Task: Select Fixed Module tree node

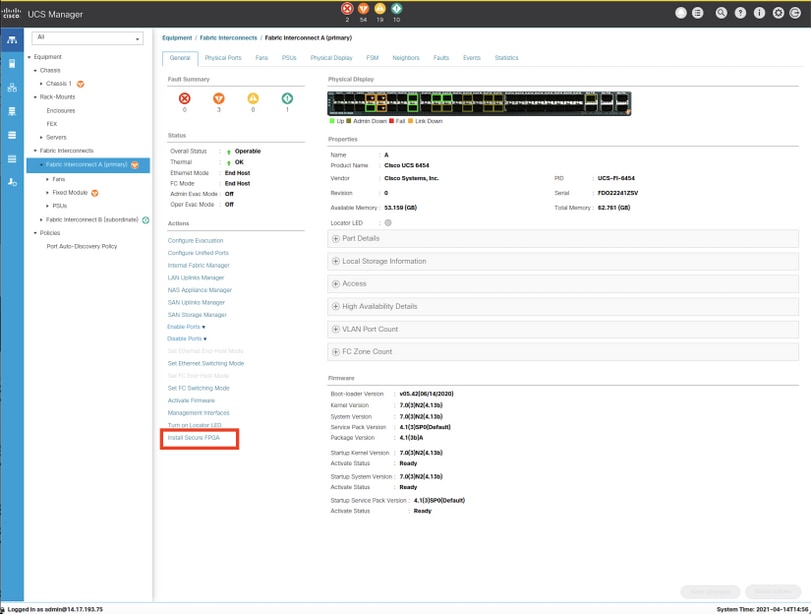Action: tap(70, 192)
